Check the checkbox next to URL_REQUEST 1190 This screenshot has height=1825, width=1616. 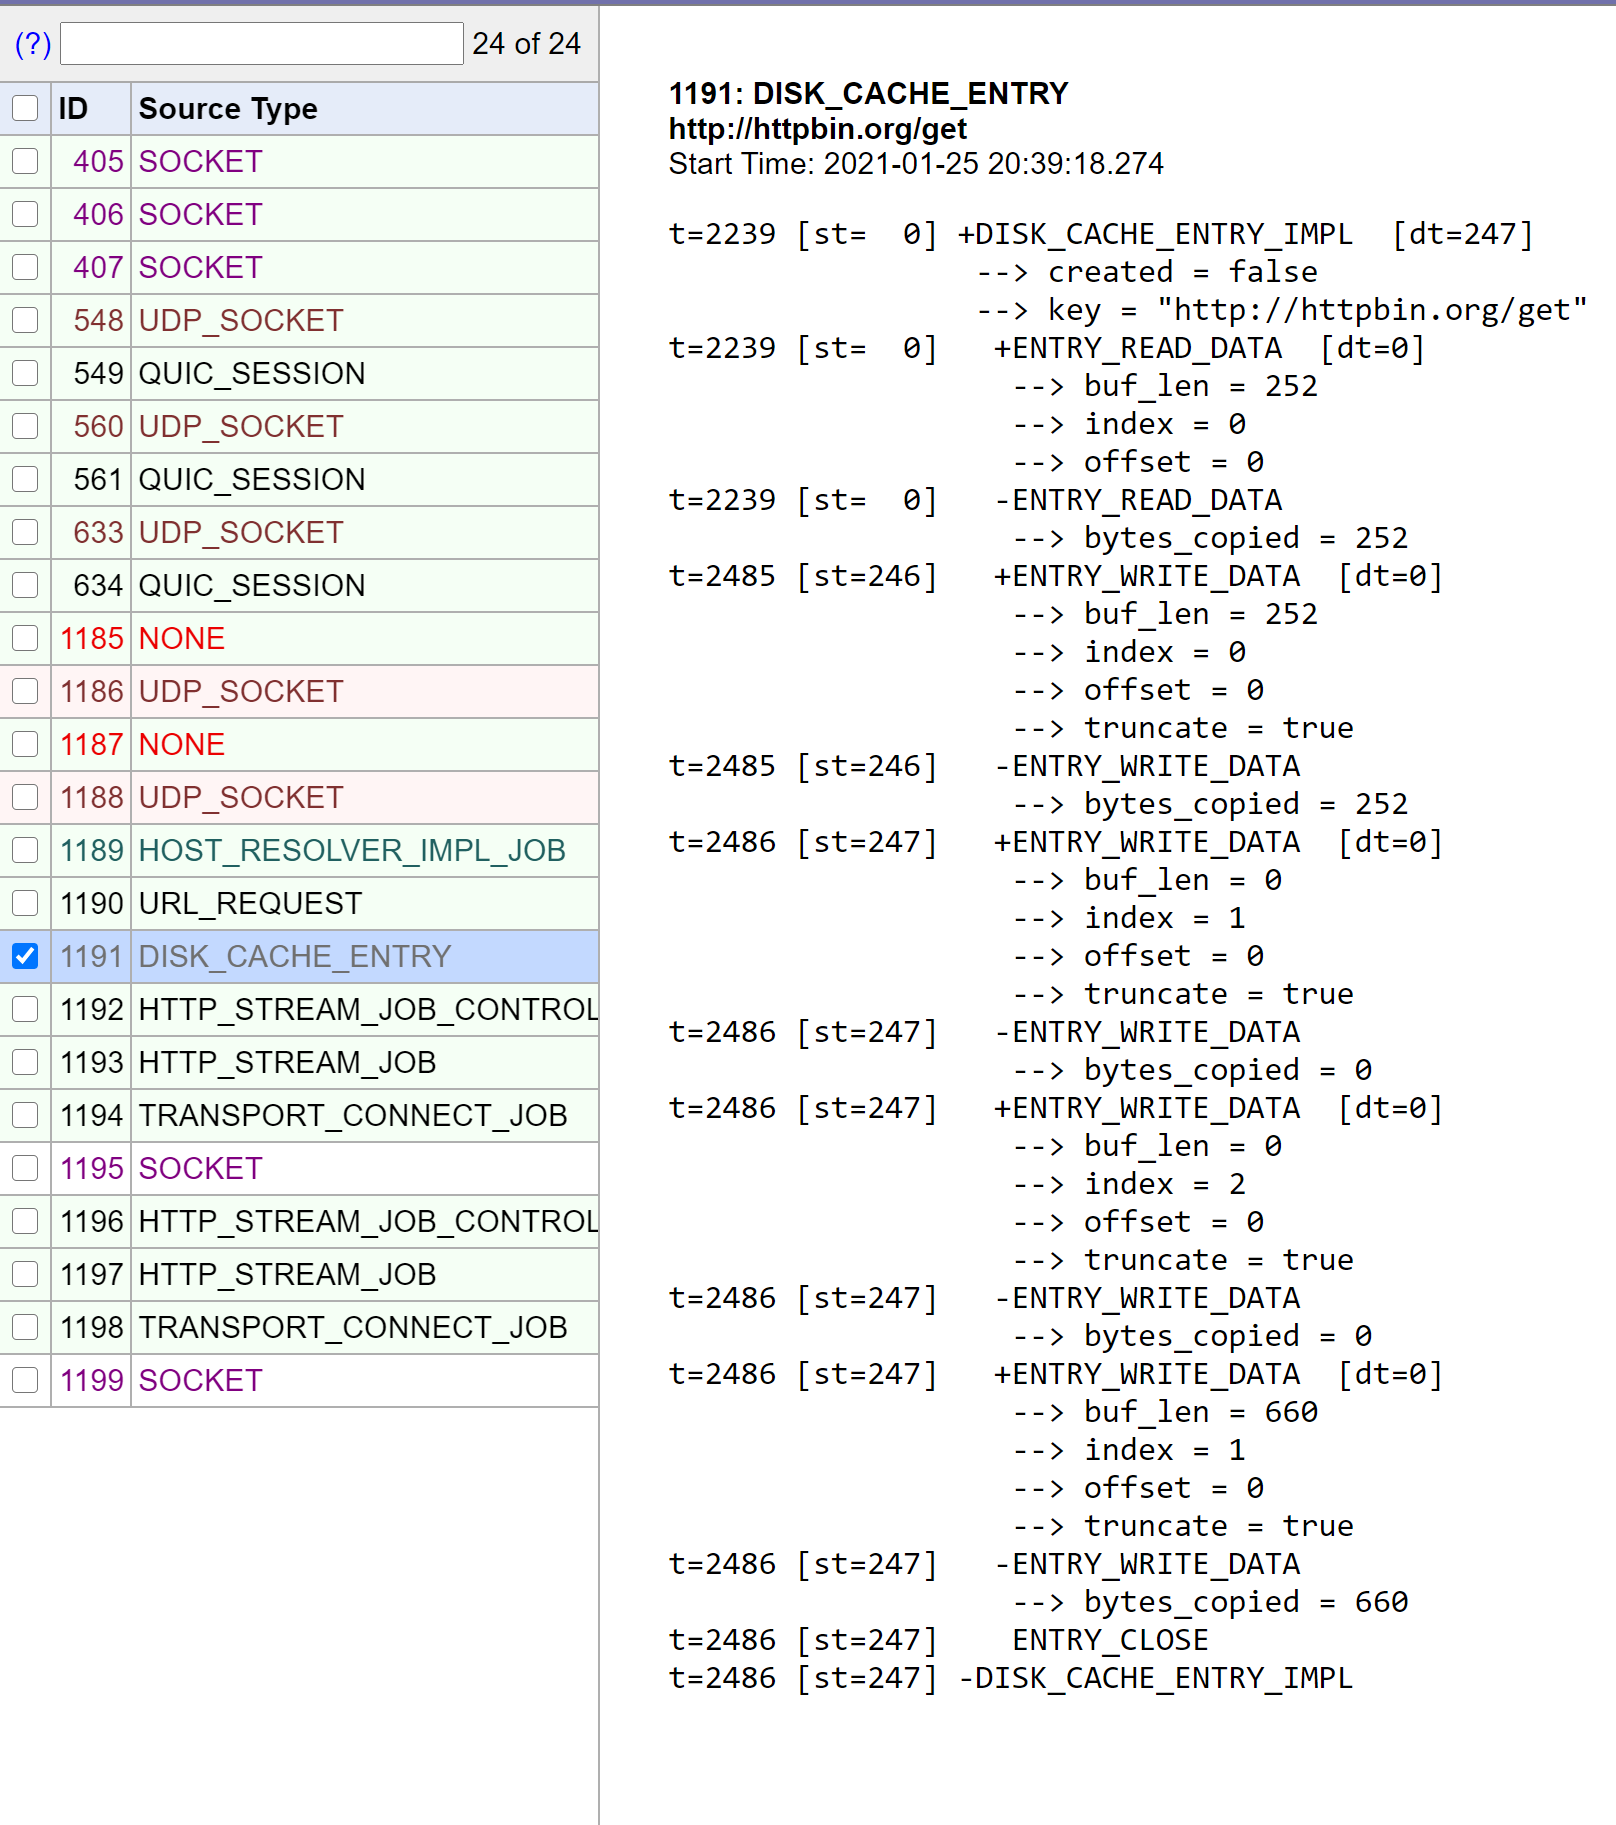(x=25, y=903)
